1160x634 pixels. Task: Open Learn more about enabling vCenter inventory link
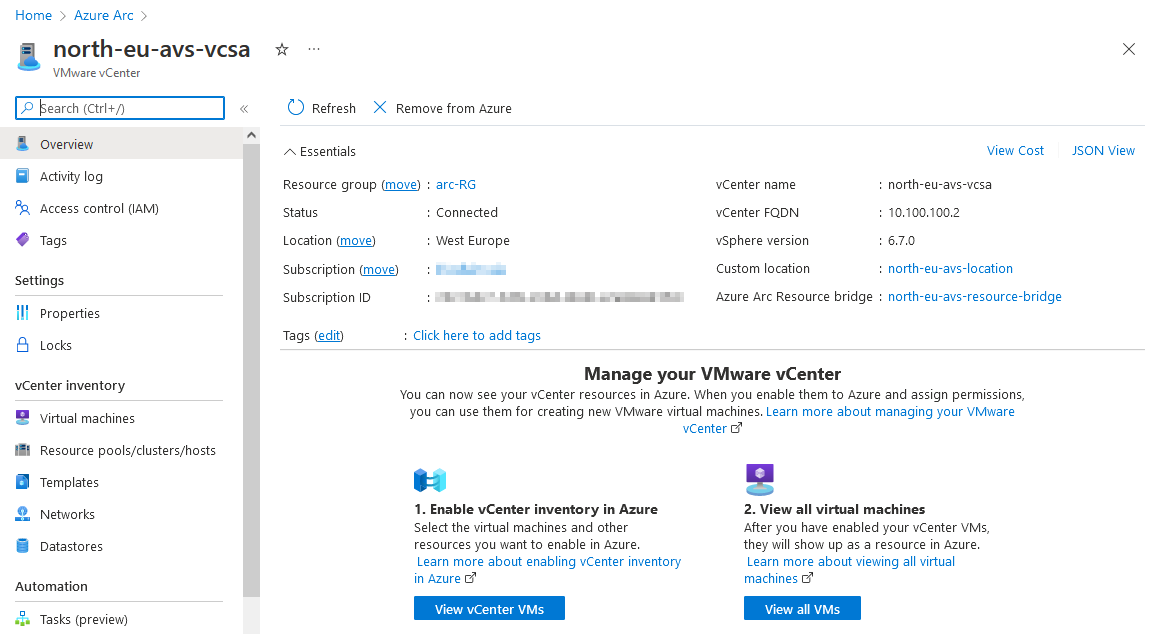(548, 562)
